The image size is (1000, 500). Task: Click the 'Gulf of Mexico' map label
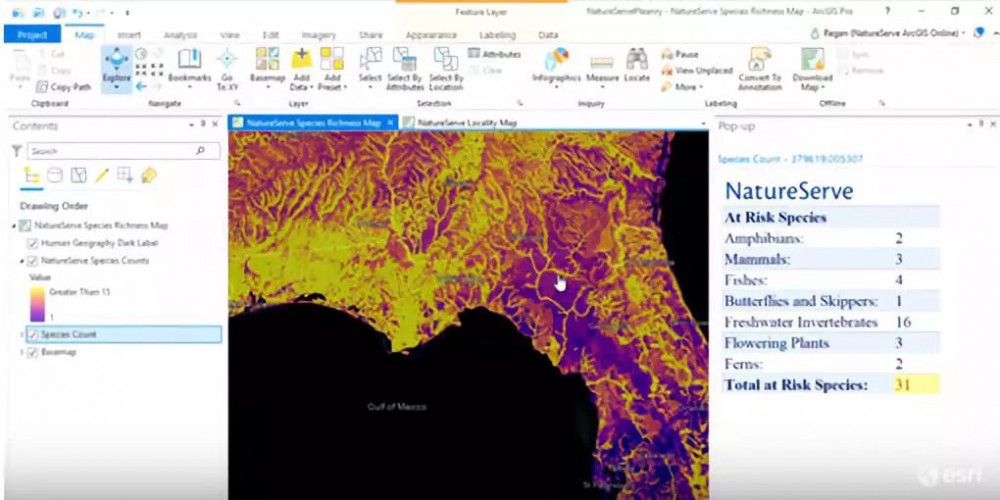point(397,407)
